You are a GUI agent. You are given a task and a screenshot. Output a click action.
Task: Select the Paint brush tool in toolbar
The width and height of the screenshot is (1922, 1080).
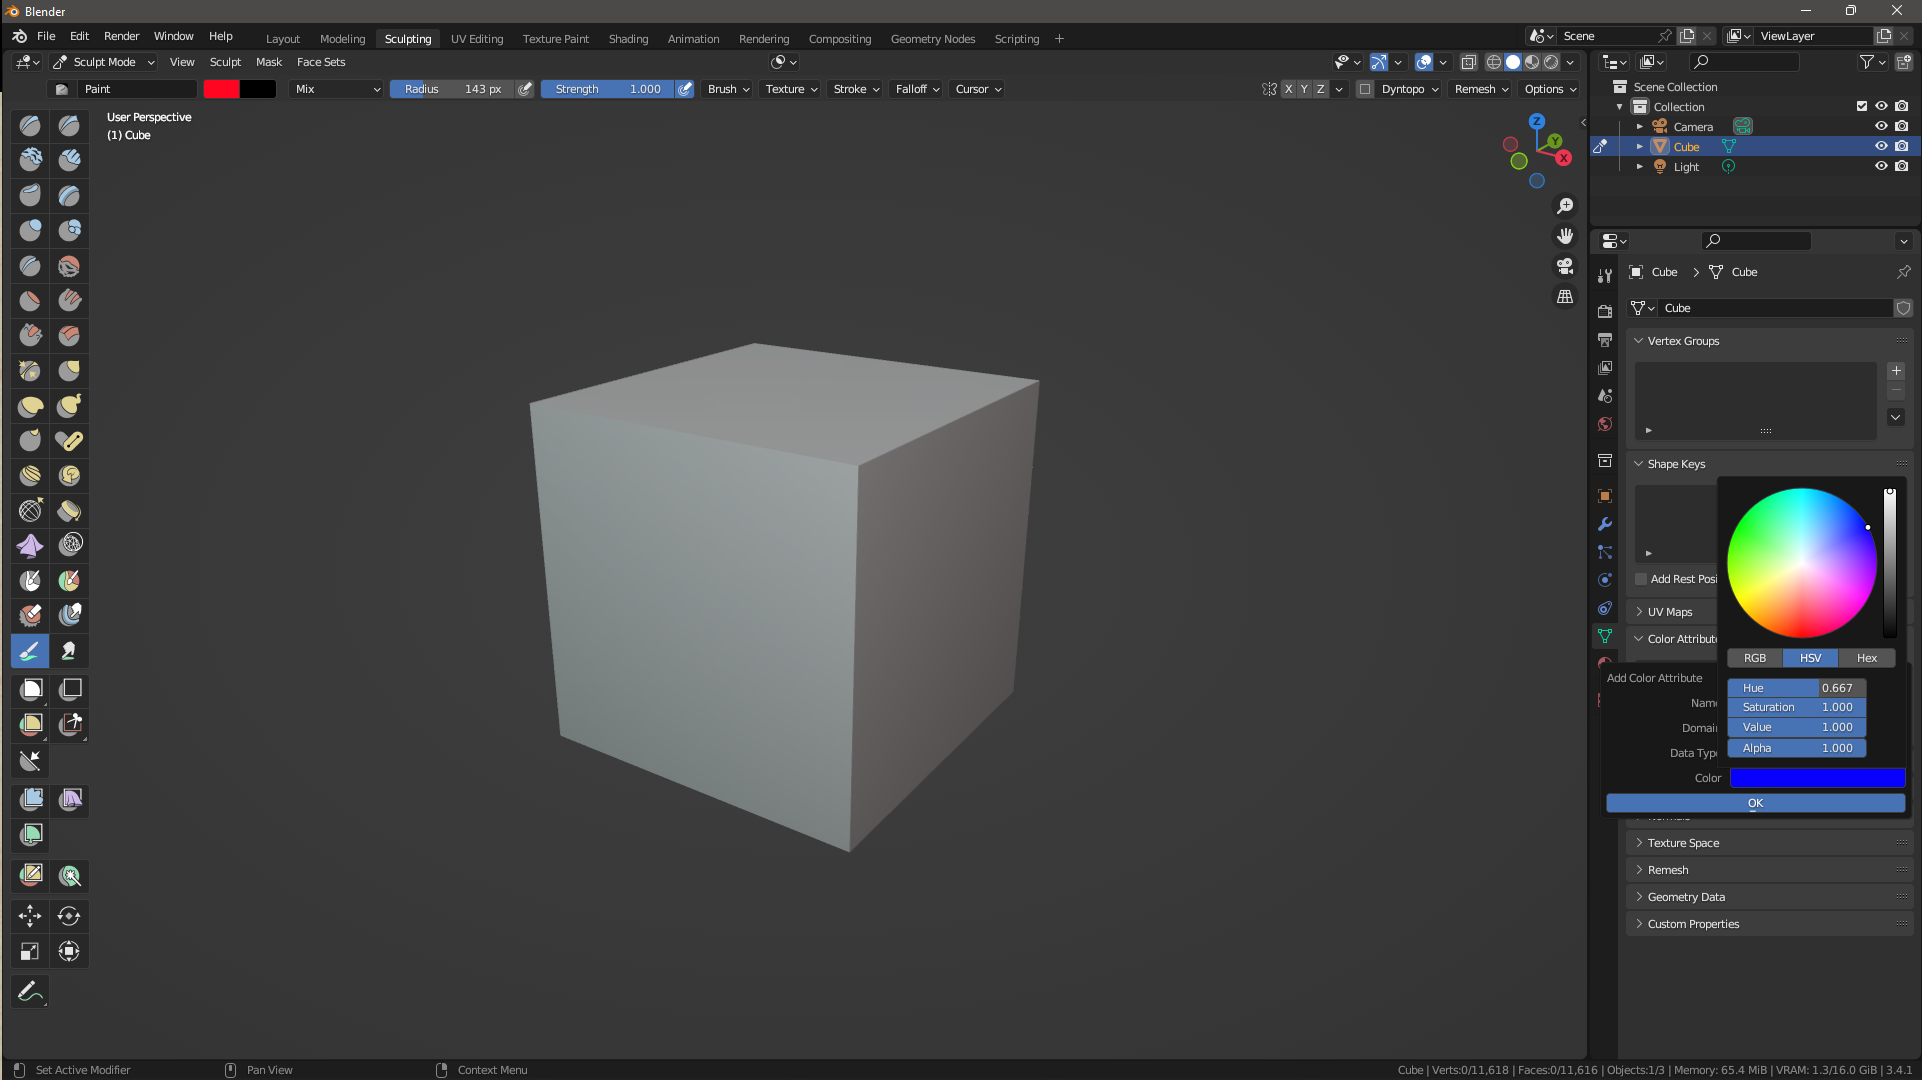pyautogui.click(x=30, y=652)
